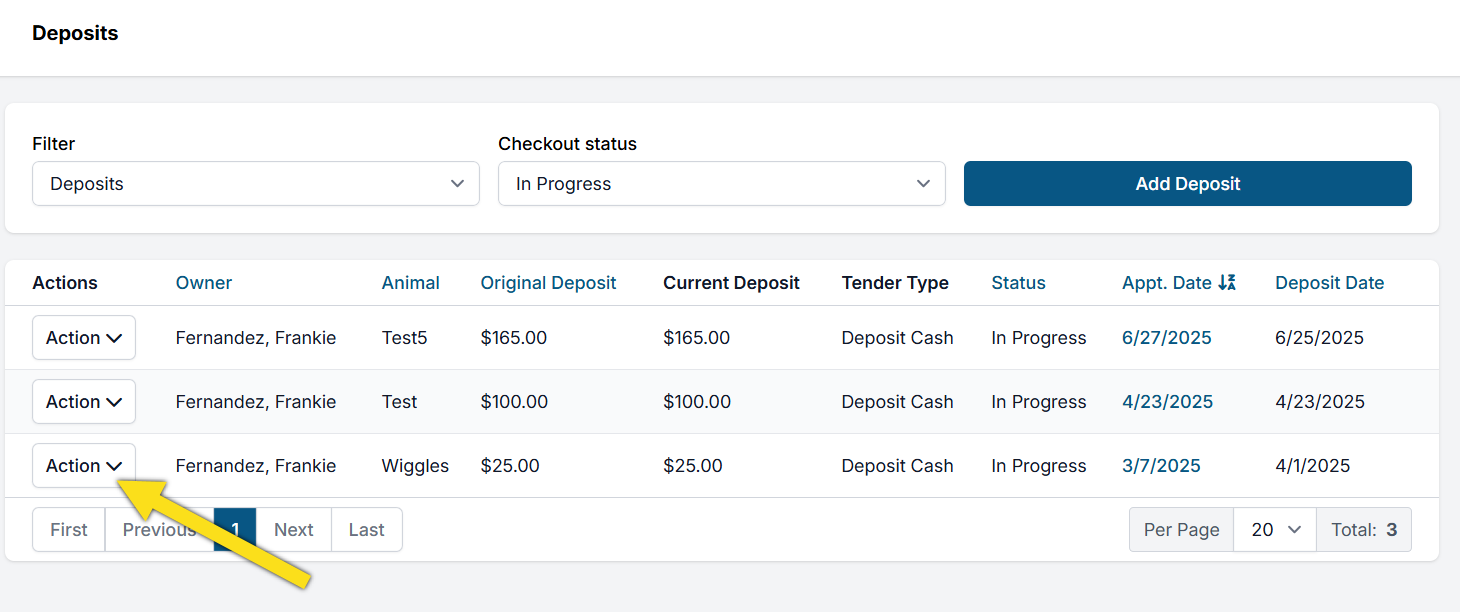Change Per Page count dropdown from 20

[1275, 530]
